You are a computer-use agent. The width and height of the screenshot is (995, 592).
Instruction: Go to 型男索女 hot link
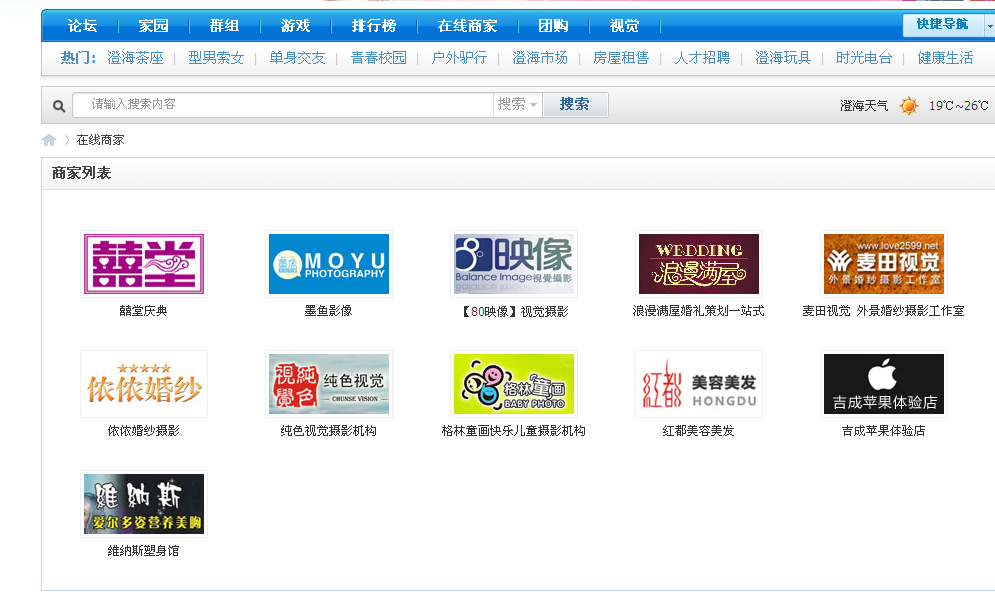coord(216,58)
